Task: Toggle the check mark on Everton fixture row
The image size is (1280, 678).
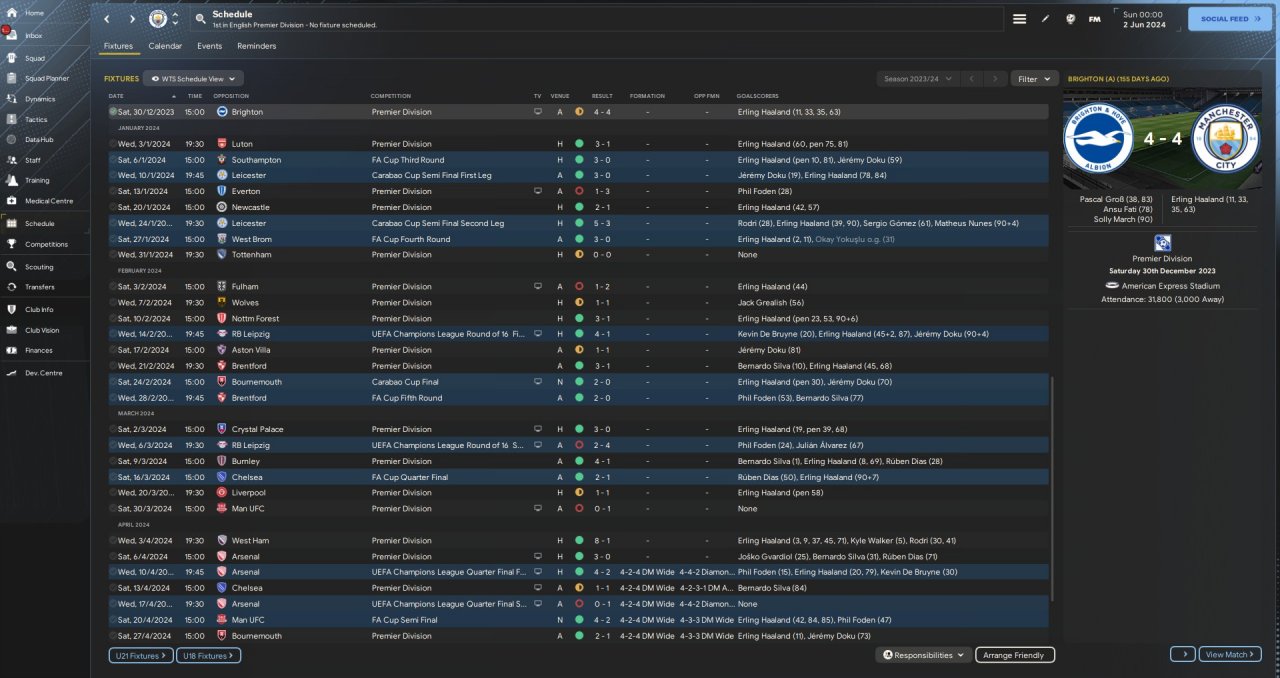Action: (x=112, y=191)
